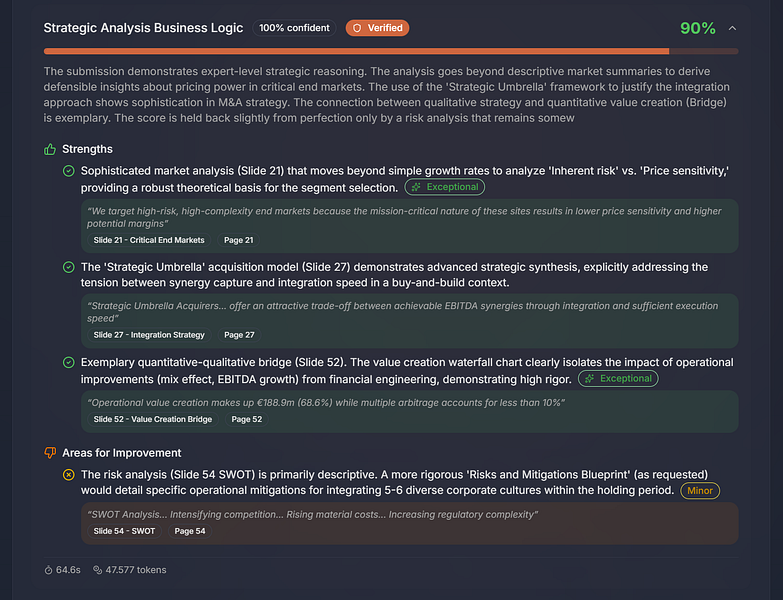Click the Exceptional badge on Slide 21 strength

445,187
